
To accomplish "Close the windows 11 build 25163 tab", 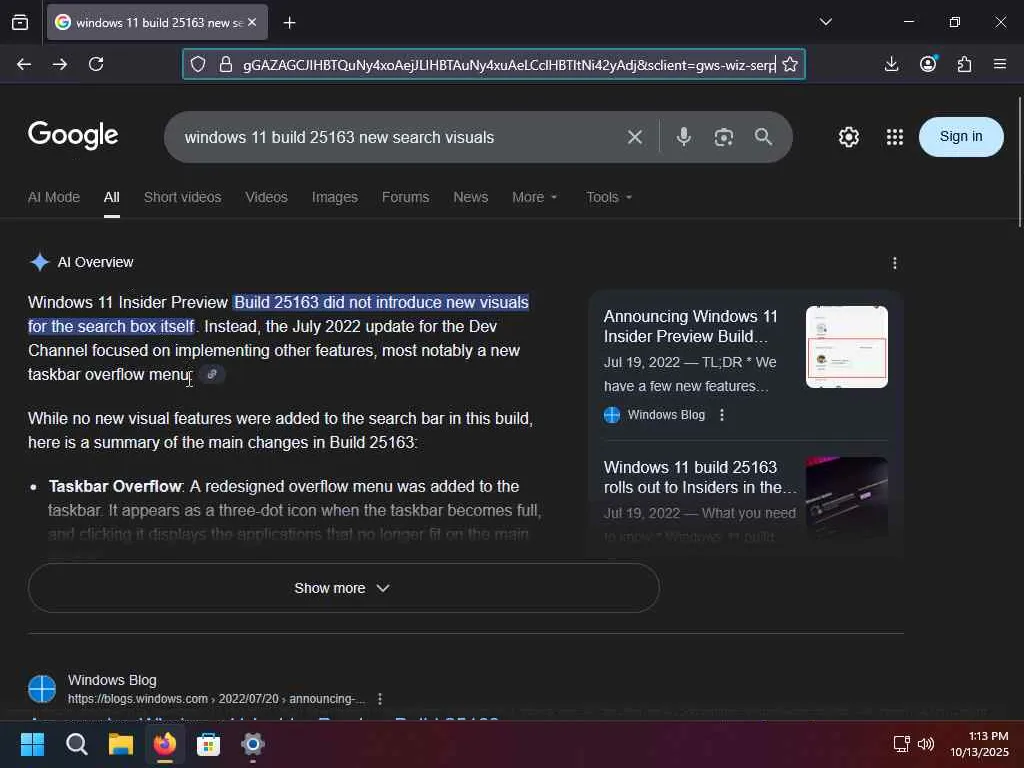I will 252,22.
